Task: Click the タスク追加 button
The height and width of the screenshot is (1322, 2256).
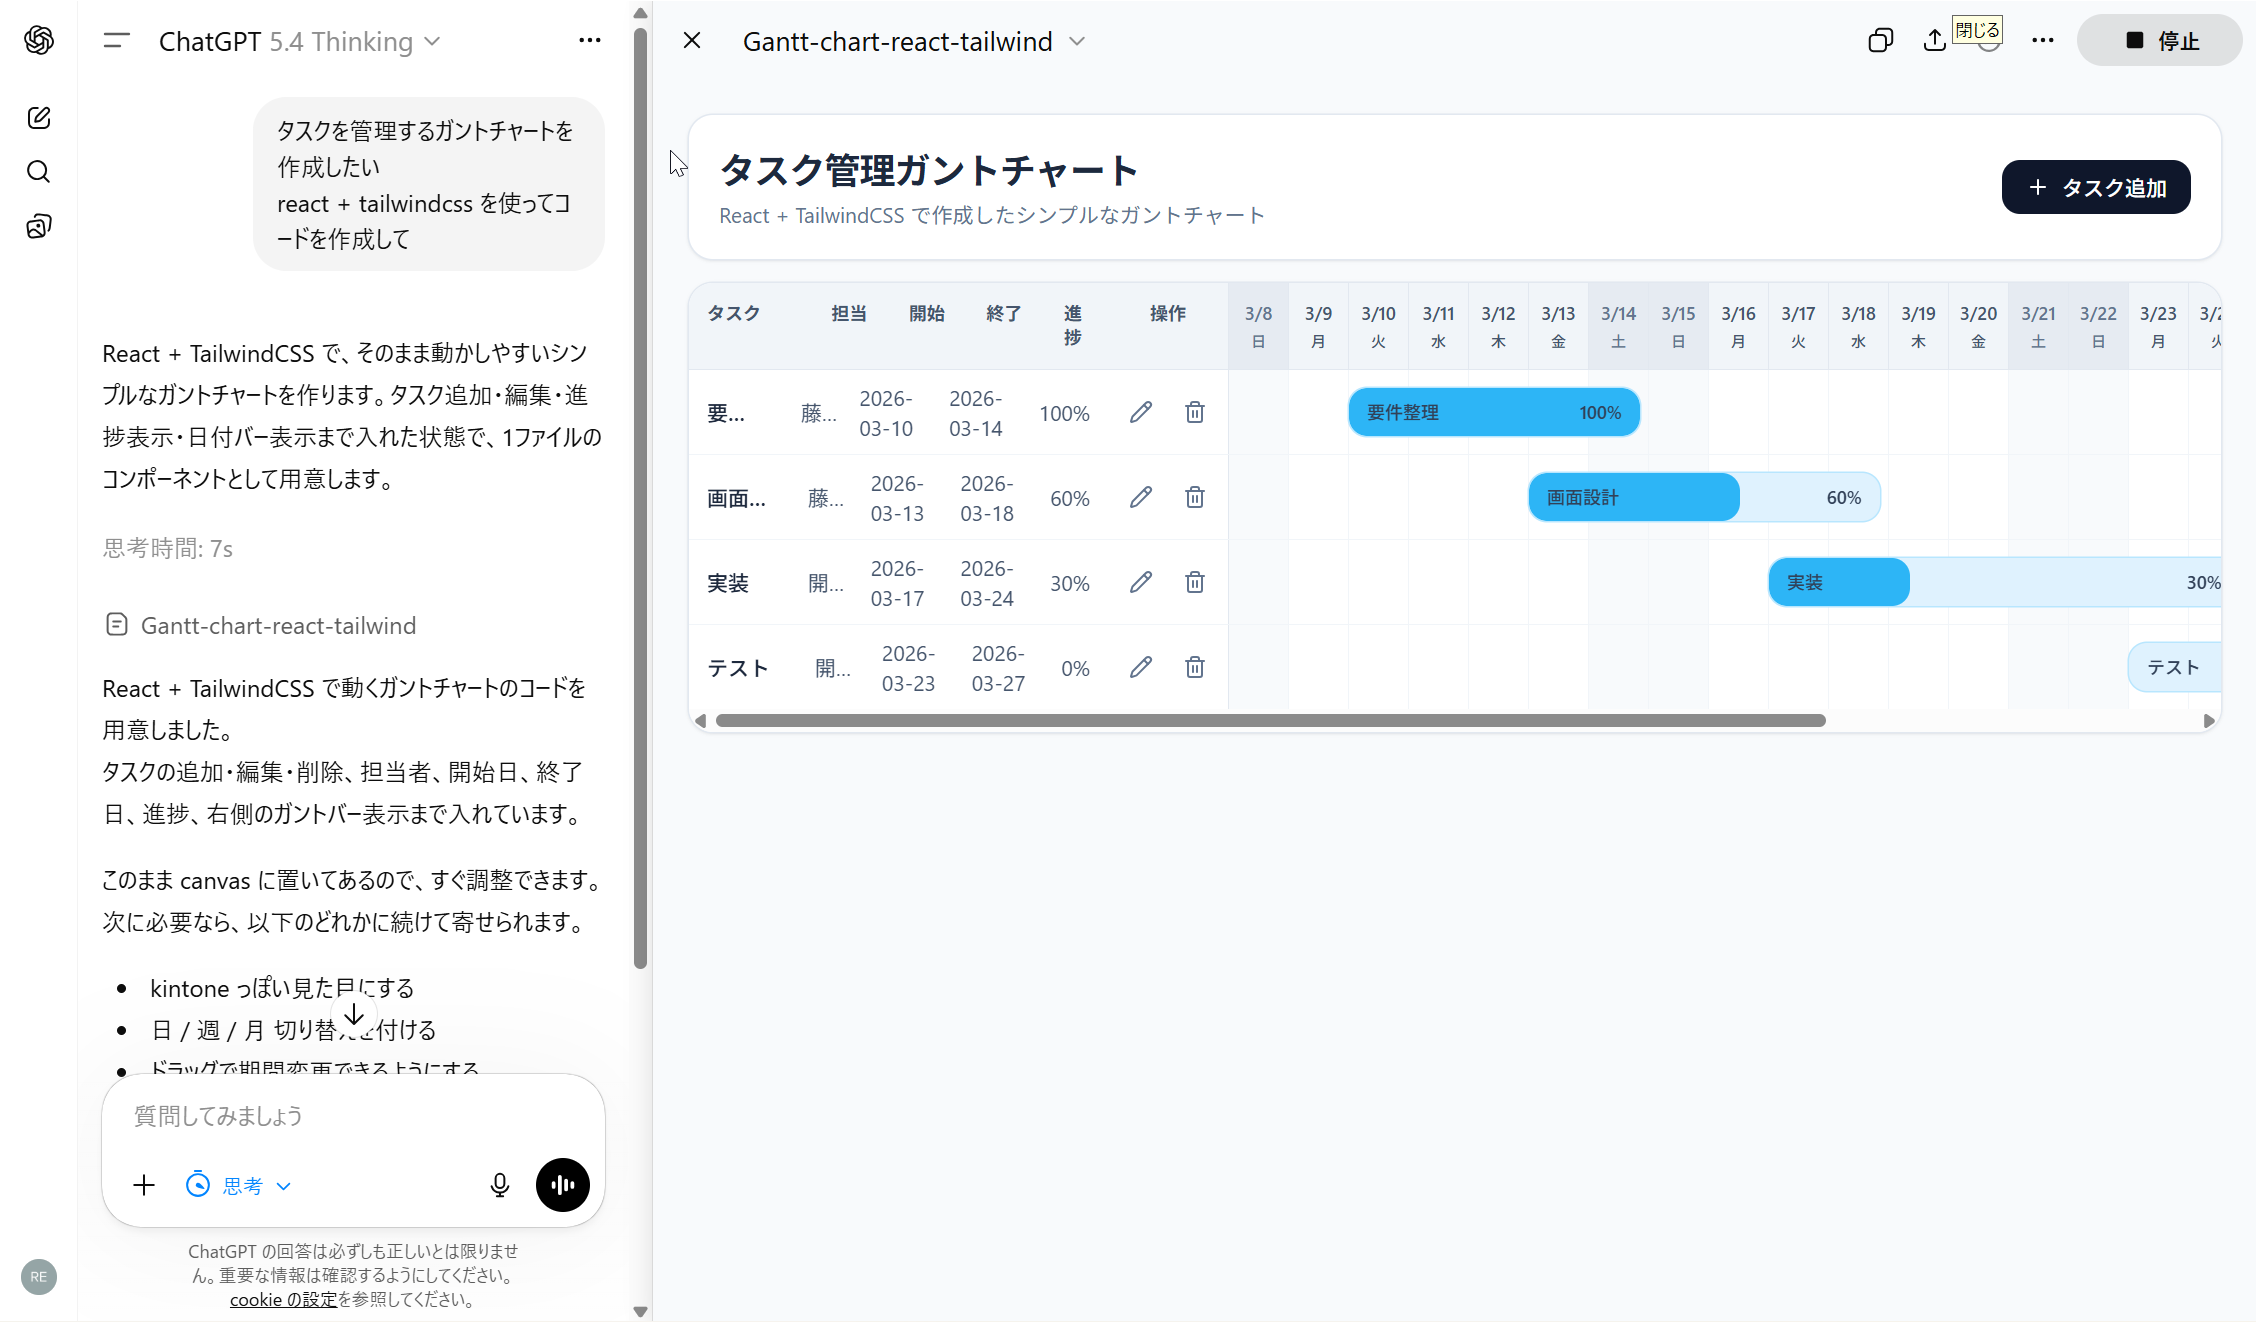Action: [x=2096, y=188]
